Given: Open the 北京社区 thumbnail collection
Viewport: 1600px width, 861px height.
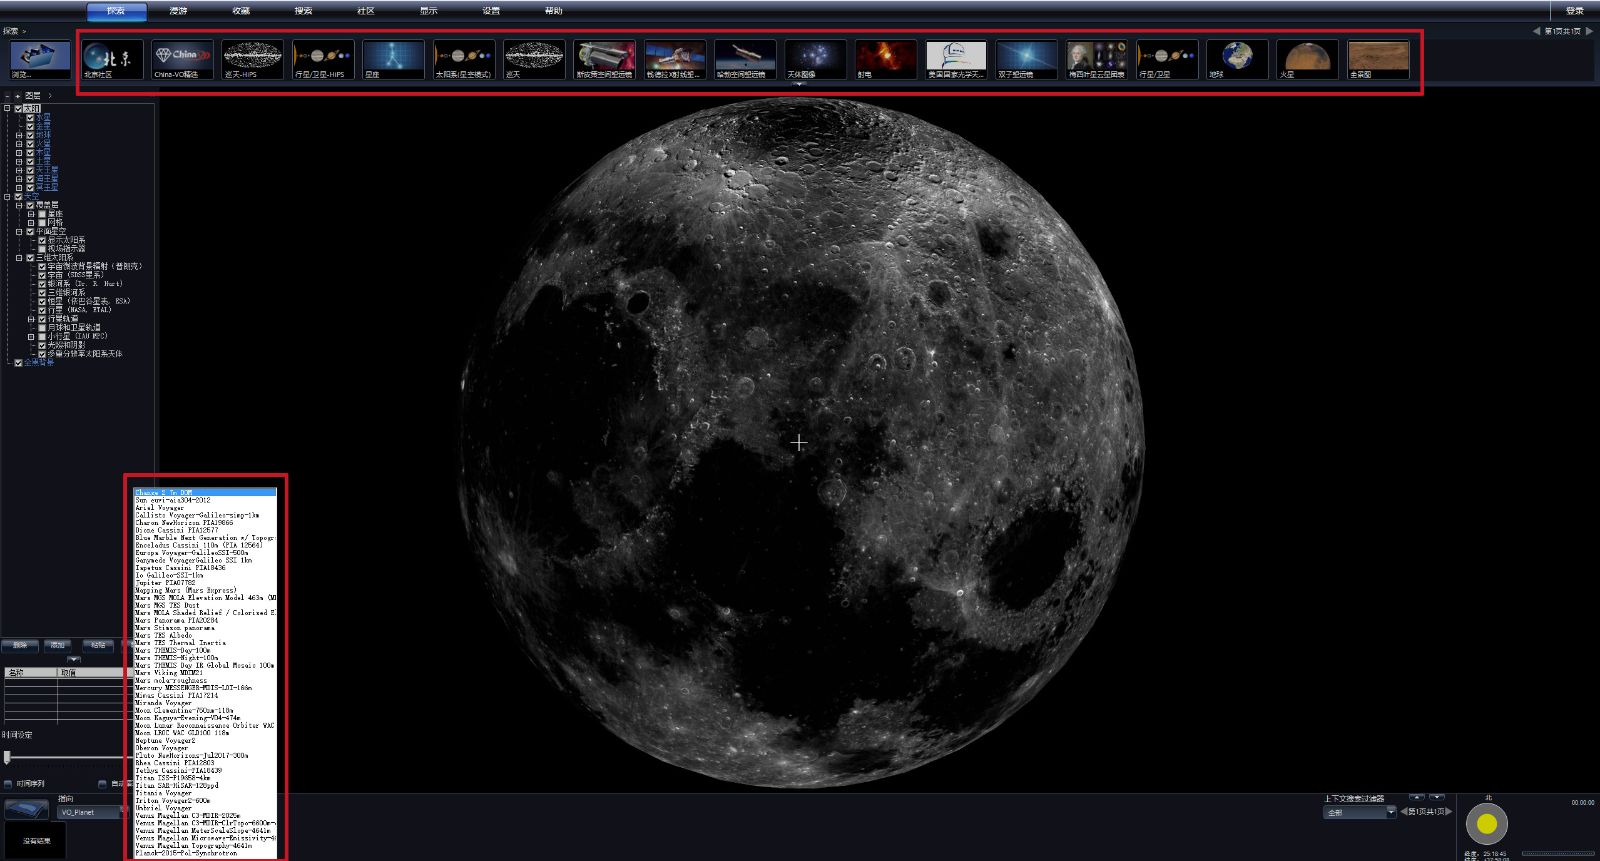Looking at the screenshot, I should pyautogui.click(x=112, y=58).
